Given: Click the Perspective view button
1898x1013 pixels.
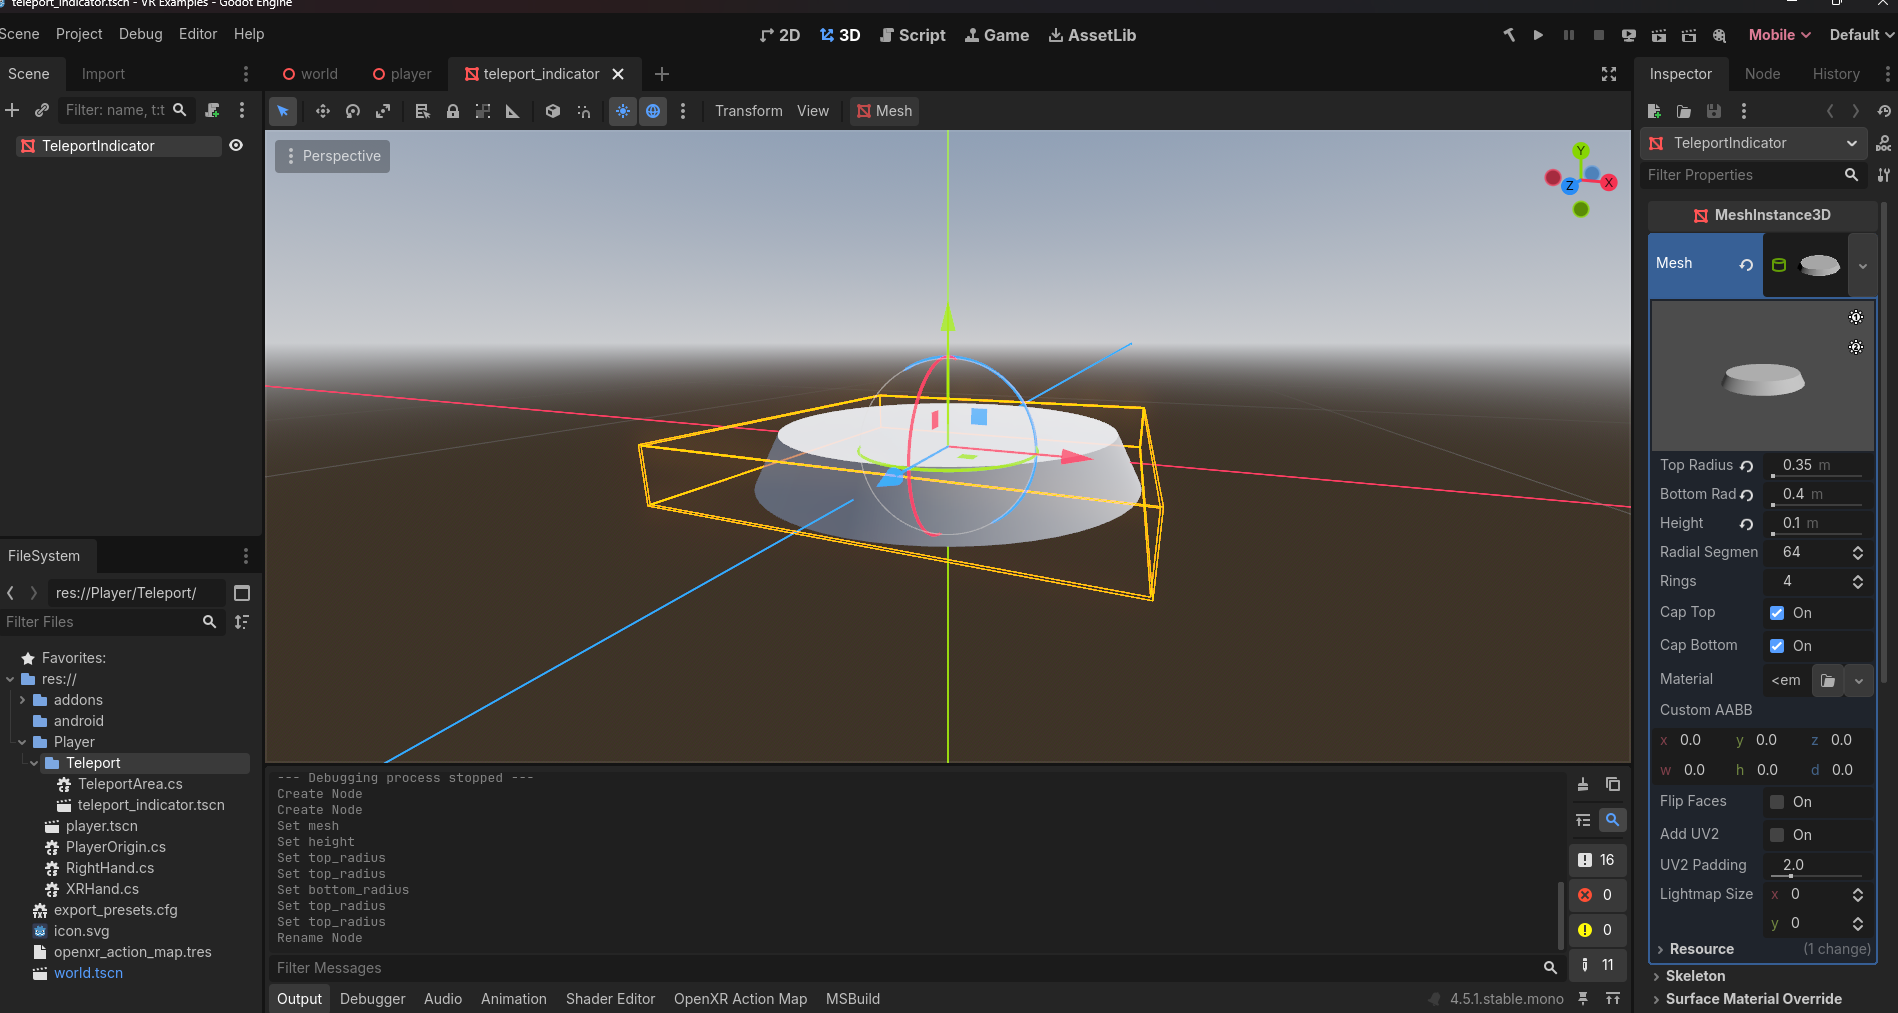Looking at the screenshot, I should tap(333, 156).
